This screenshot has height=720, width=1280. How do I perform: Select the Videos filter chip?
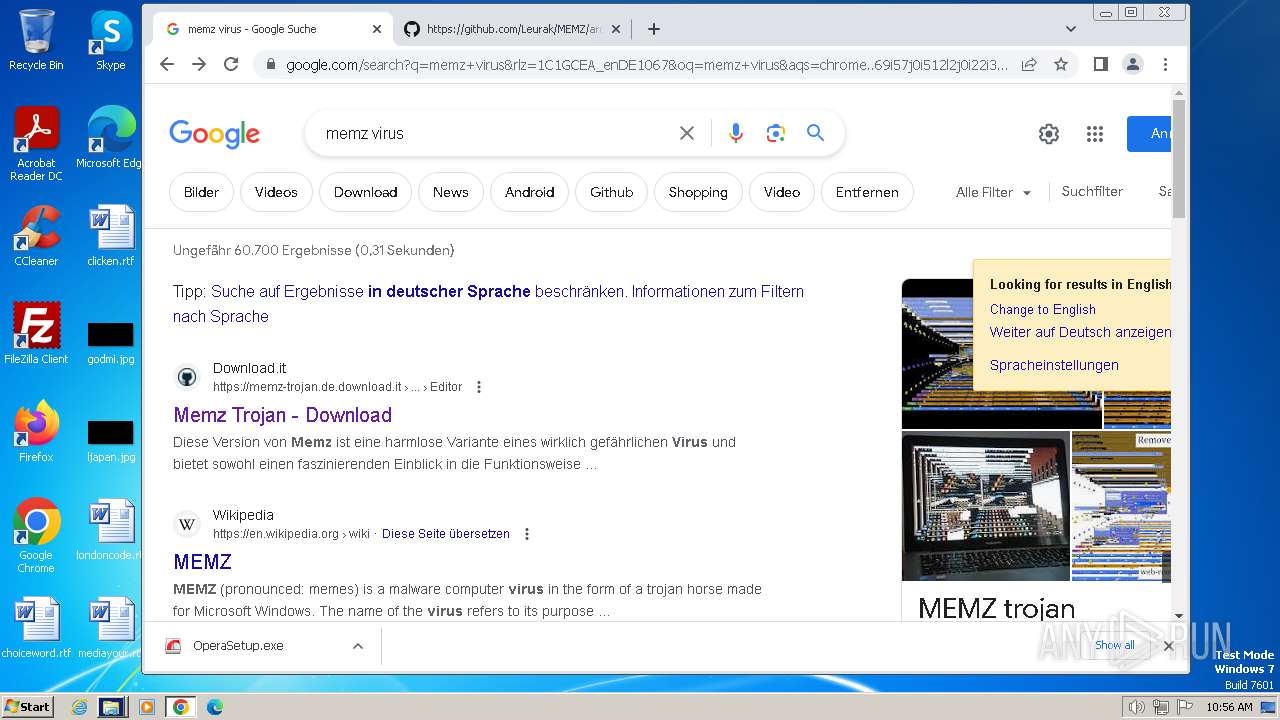276,192
